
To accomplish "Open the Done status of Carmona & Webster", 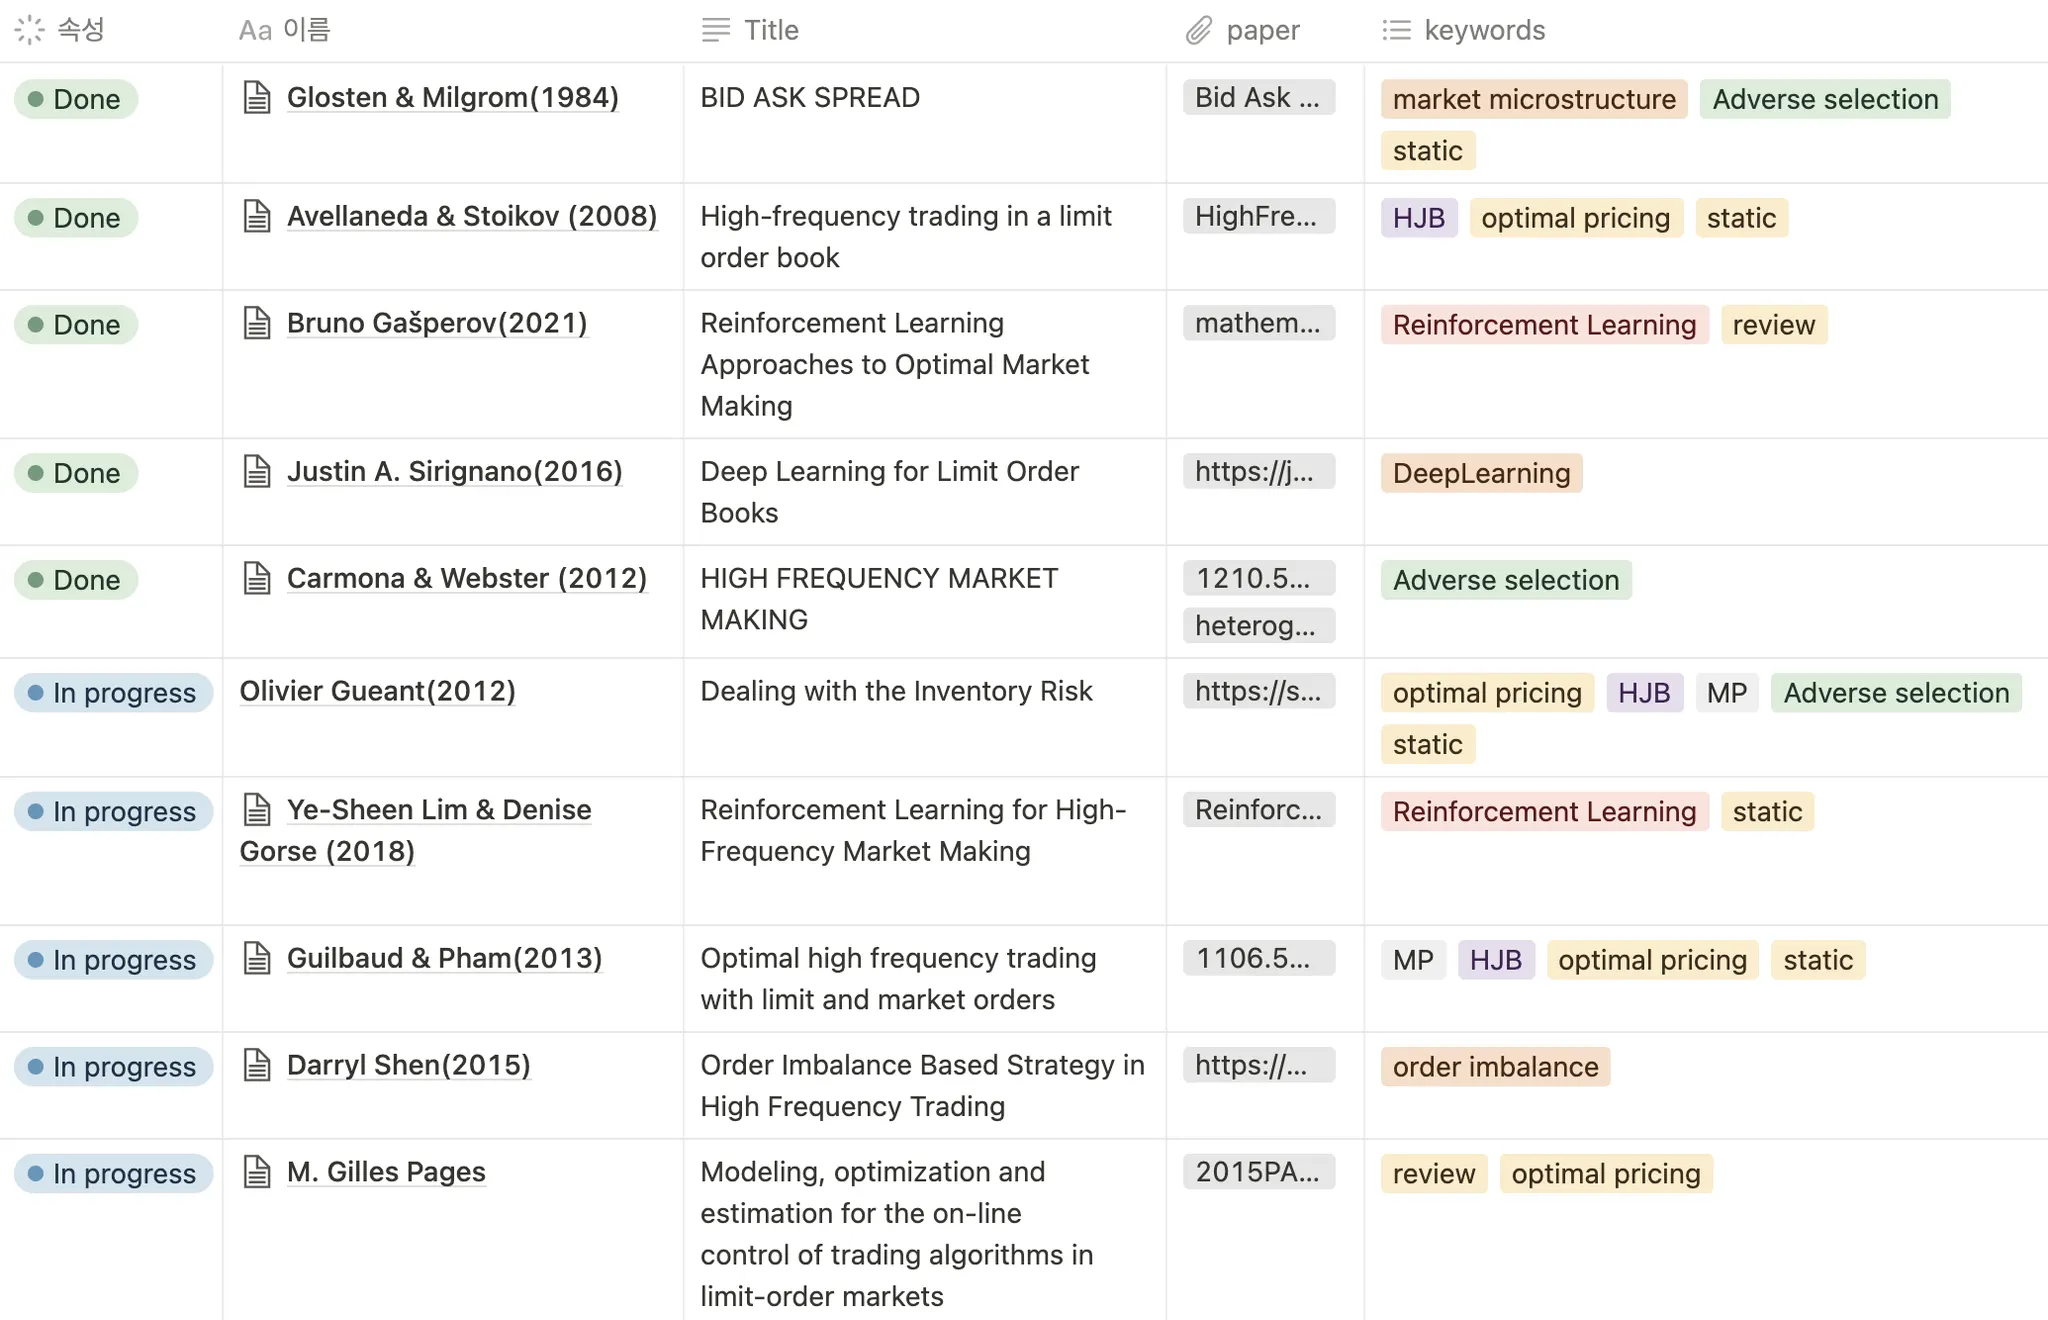I will tap(76, 580).
